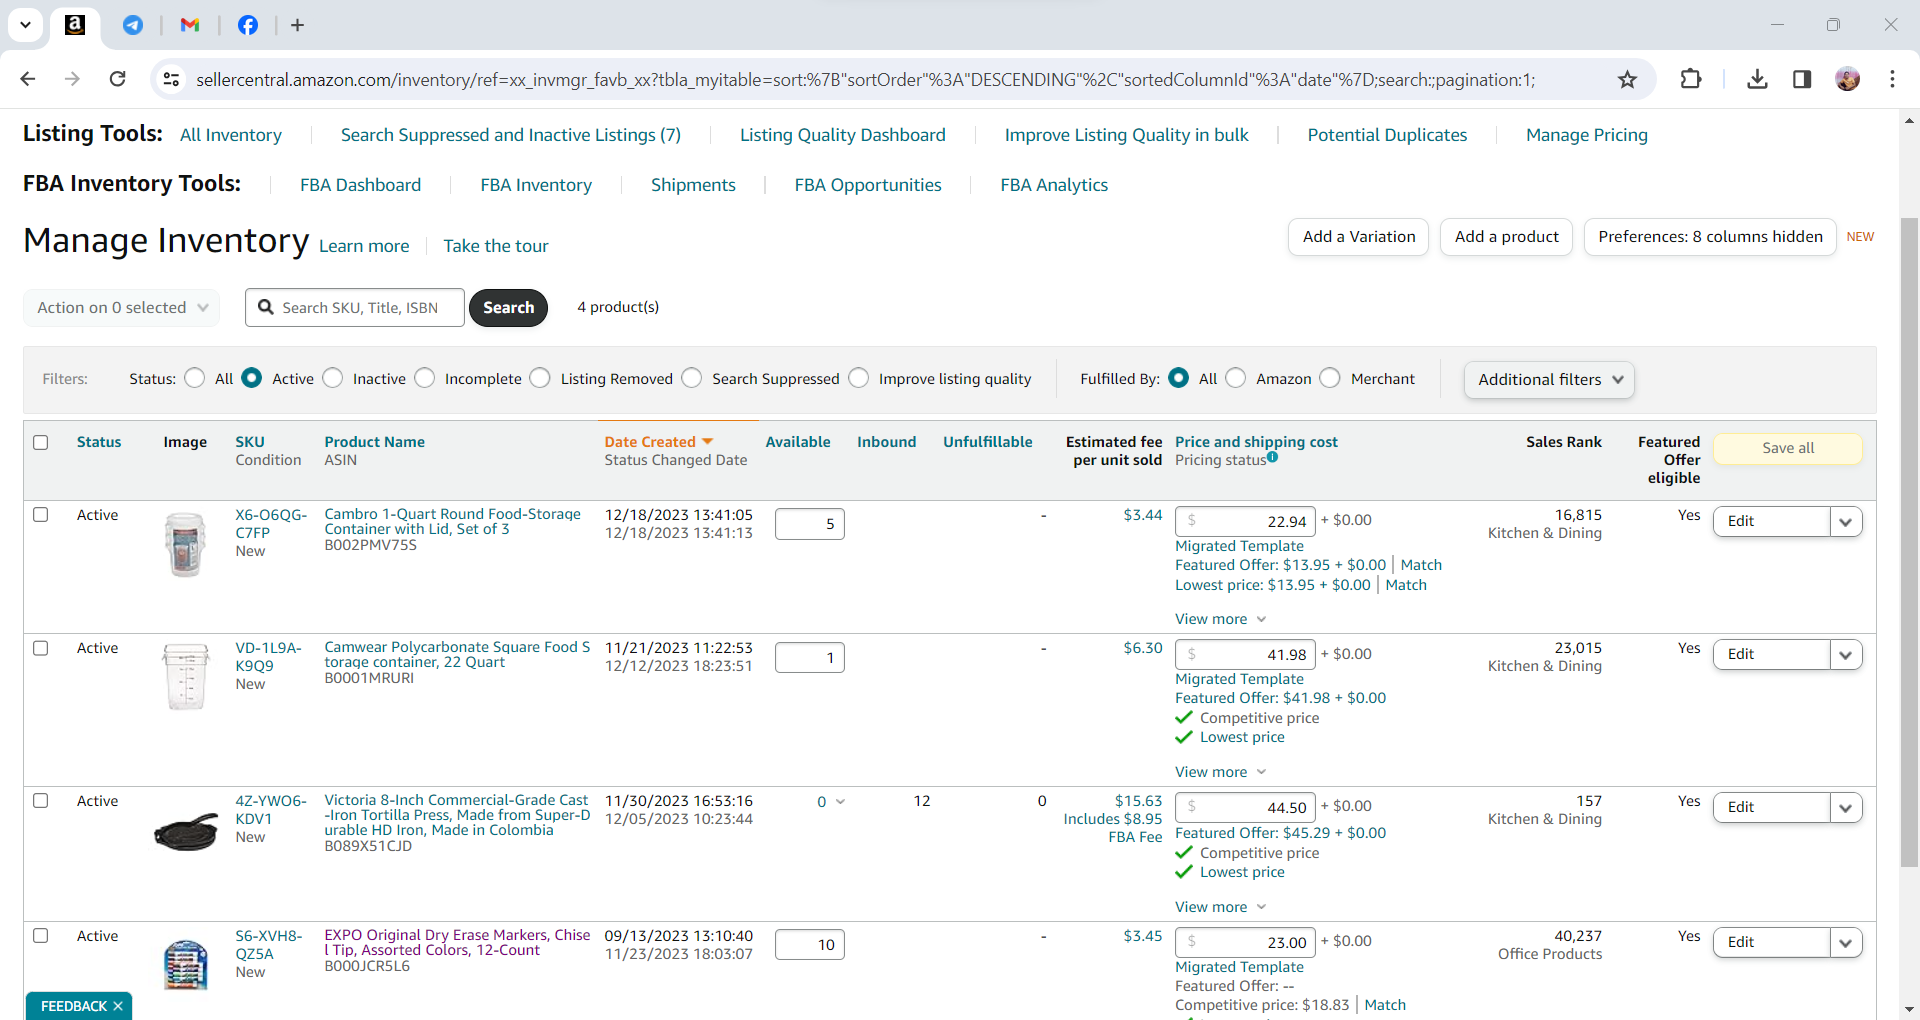Open the Edit dropdown arrow for Cambro row
1920x1020 pixels.
1846,522
